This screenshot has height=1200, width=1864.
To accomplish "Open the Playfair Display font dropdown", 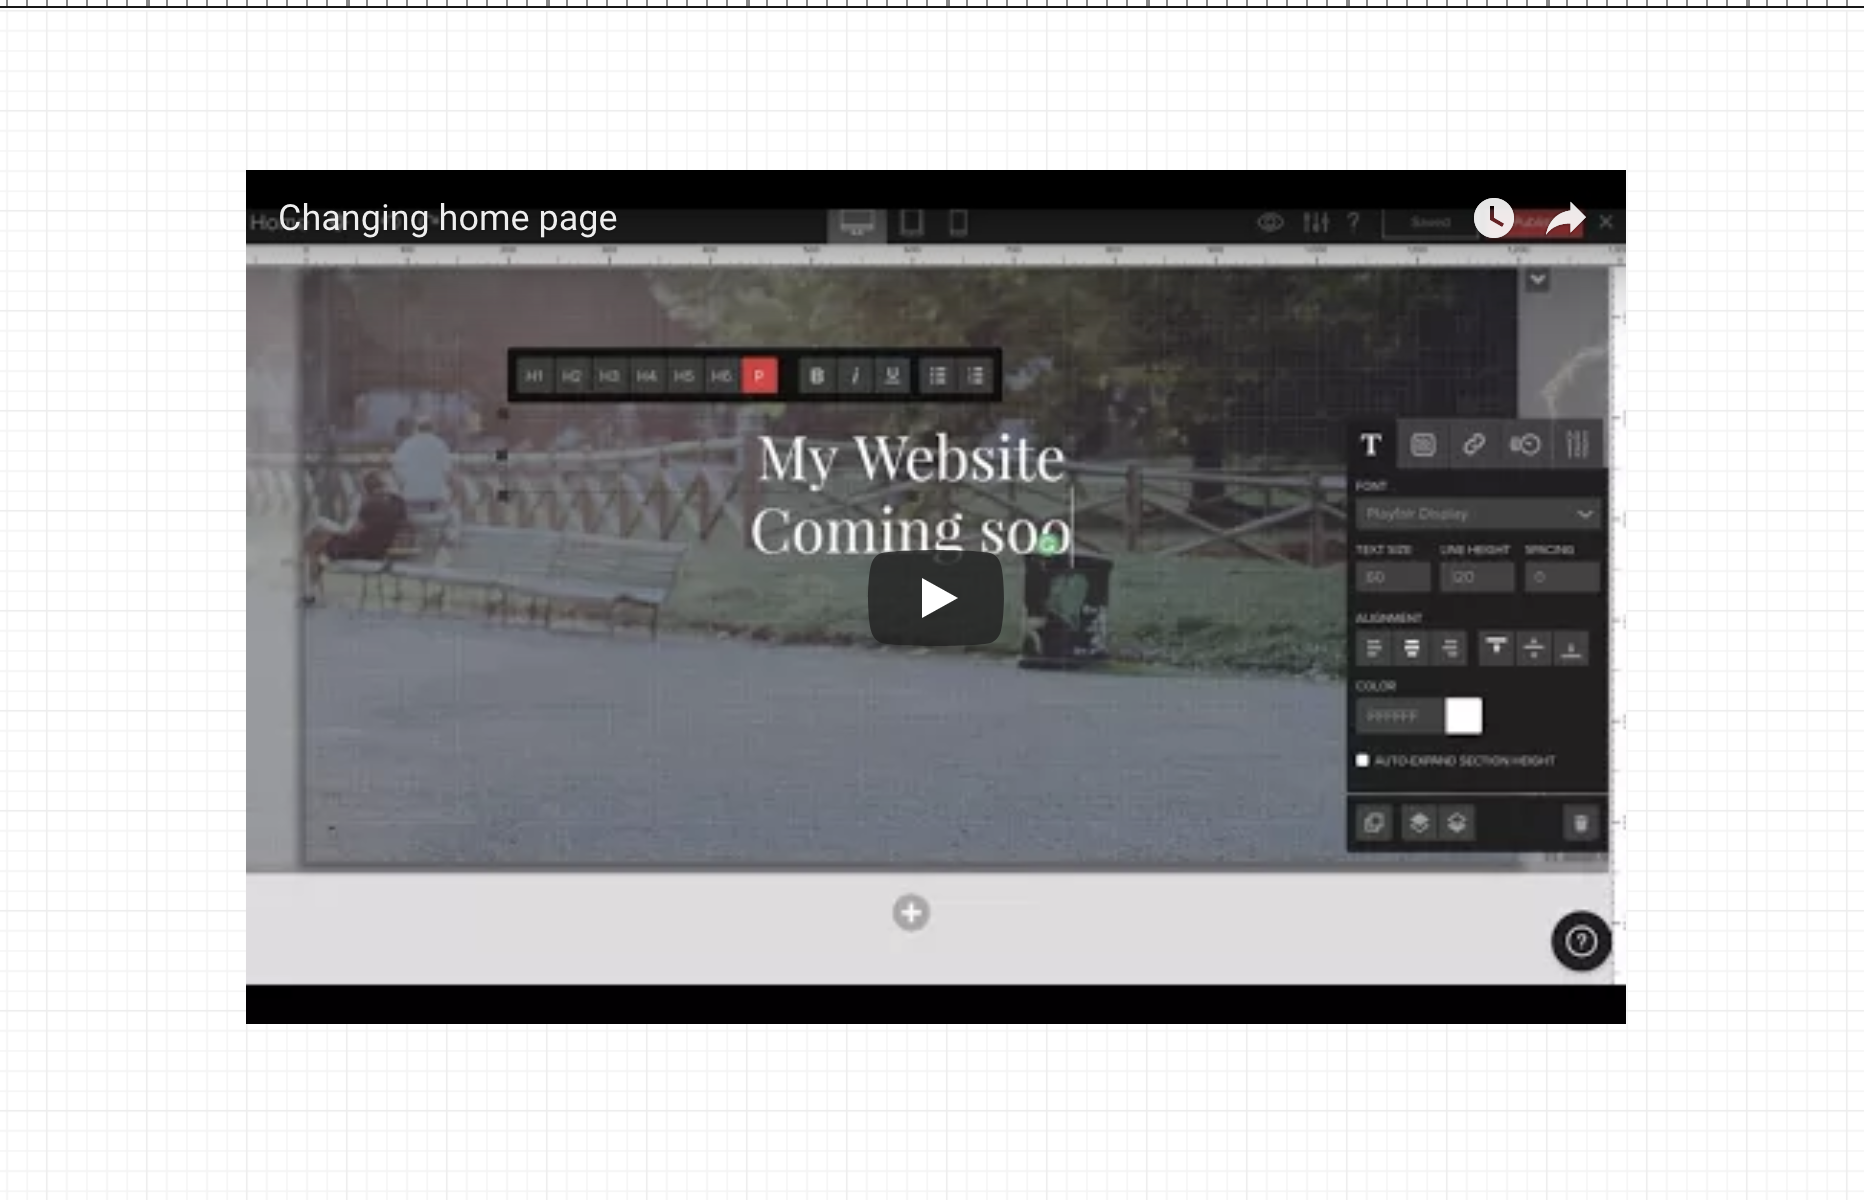I will pos(1477,514).
